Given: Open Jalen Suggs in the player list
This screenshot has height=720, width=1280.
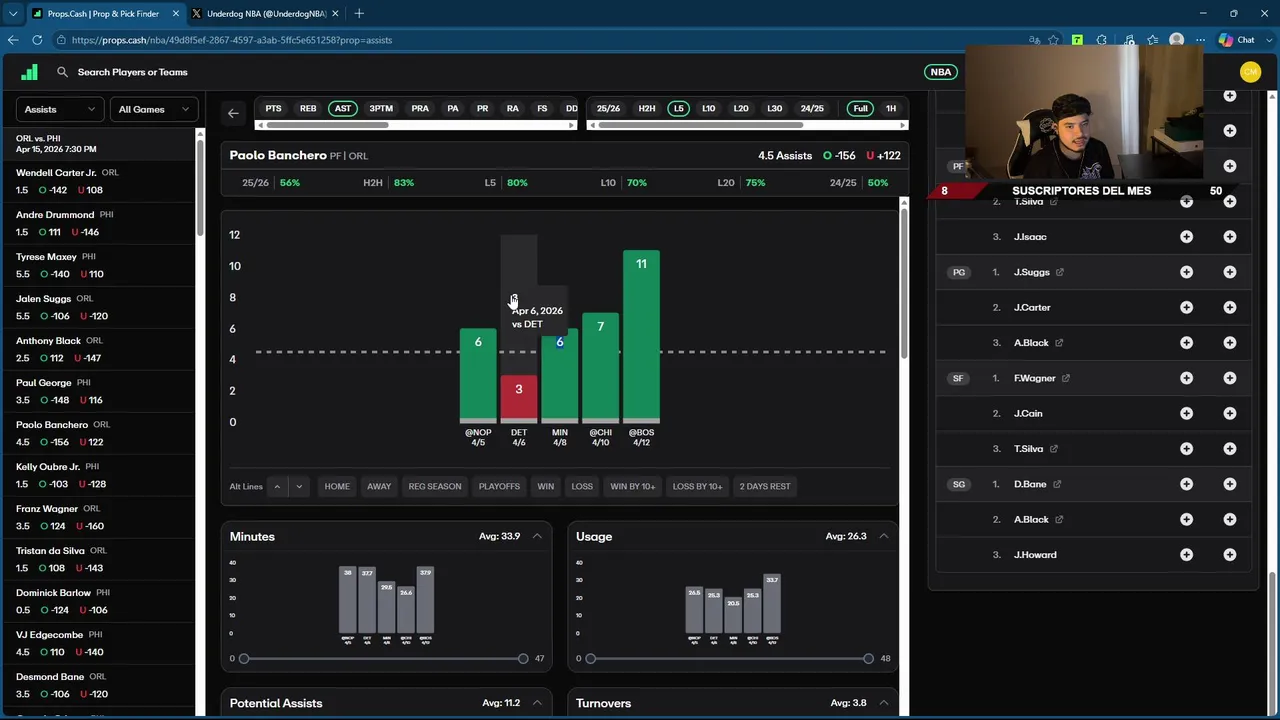Looking at the screenshot, I should pos(98,307).
